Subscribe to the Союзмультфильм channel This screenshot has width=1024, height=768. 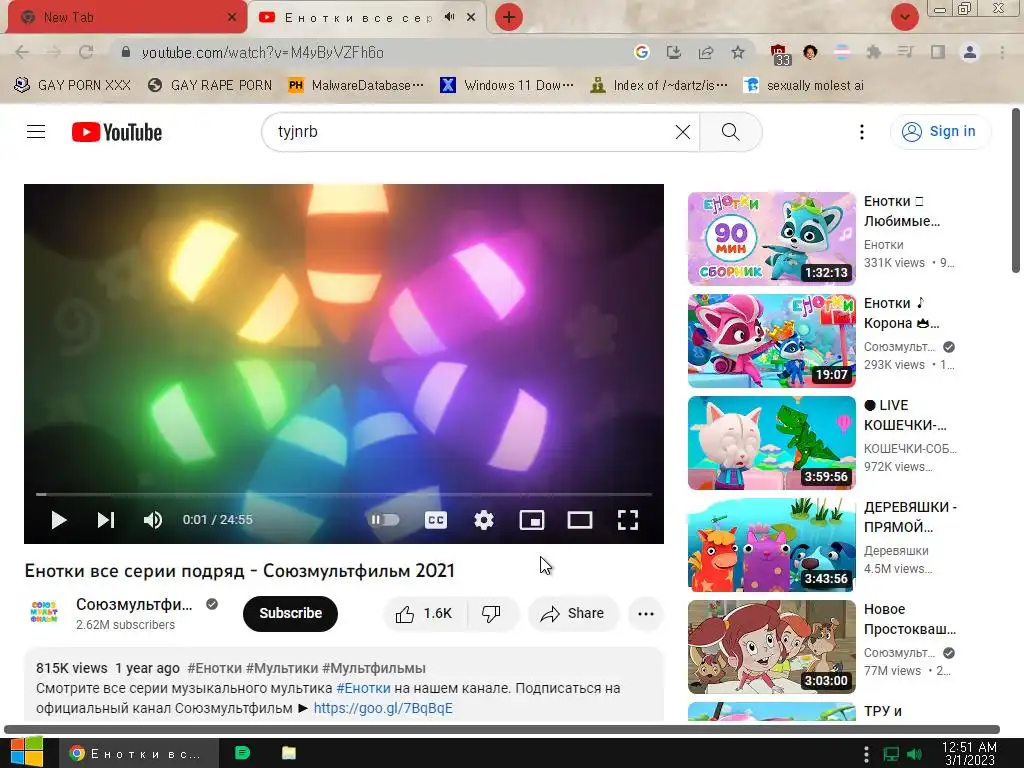(290, 613)
